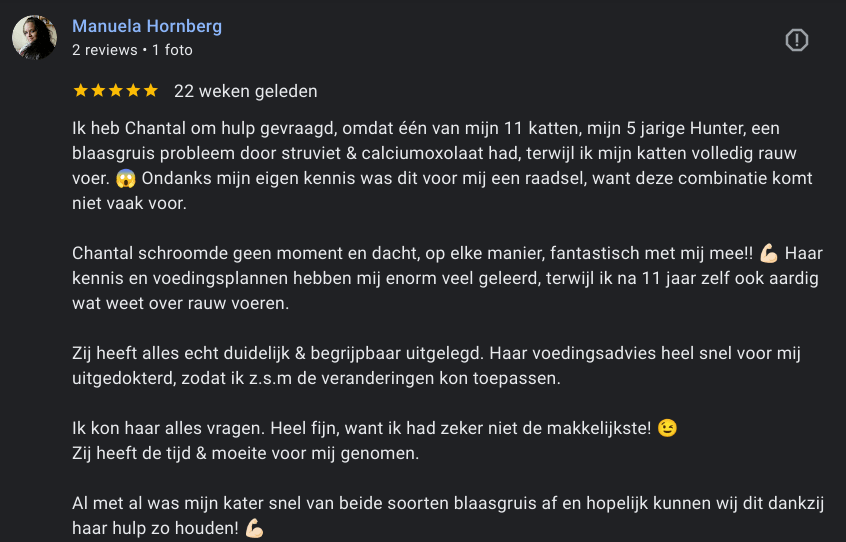
Task: Click the line "Ik kon haar alles vragen"
Action: tap(360, 428)
